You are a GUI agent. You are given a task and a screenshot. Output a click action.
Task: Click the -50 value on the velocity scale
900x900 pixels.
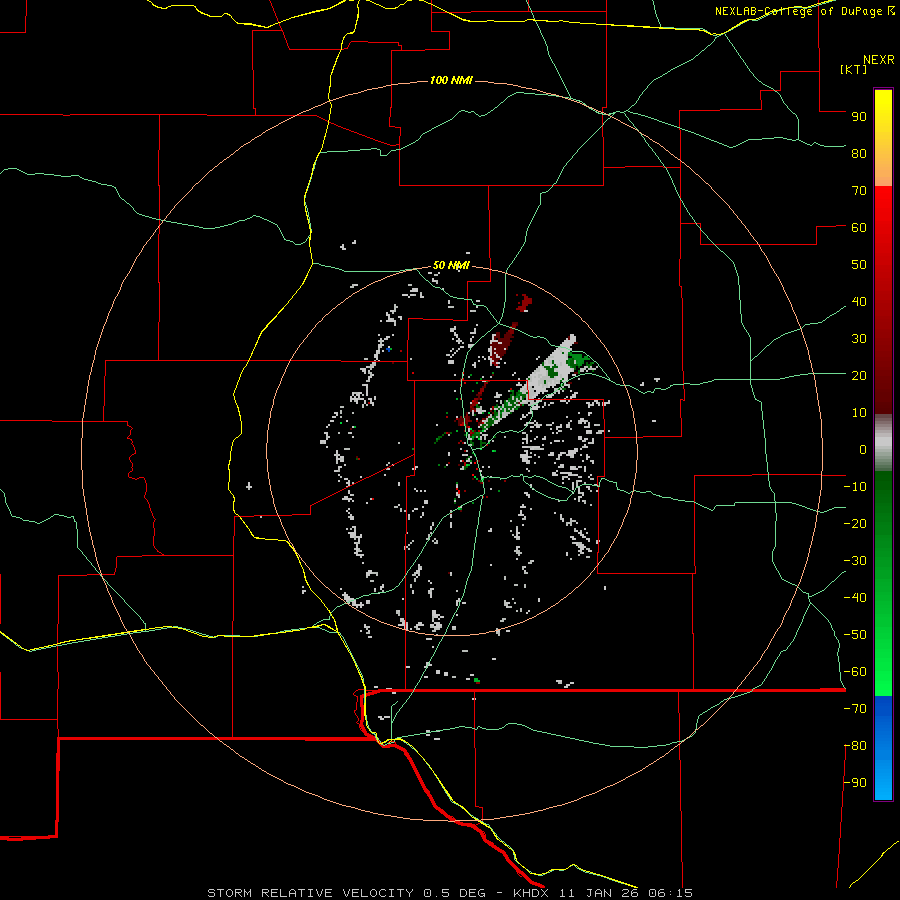click(855, 635)
